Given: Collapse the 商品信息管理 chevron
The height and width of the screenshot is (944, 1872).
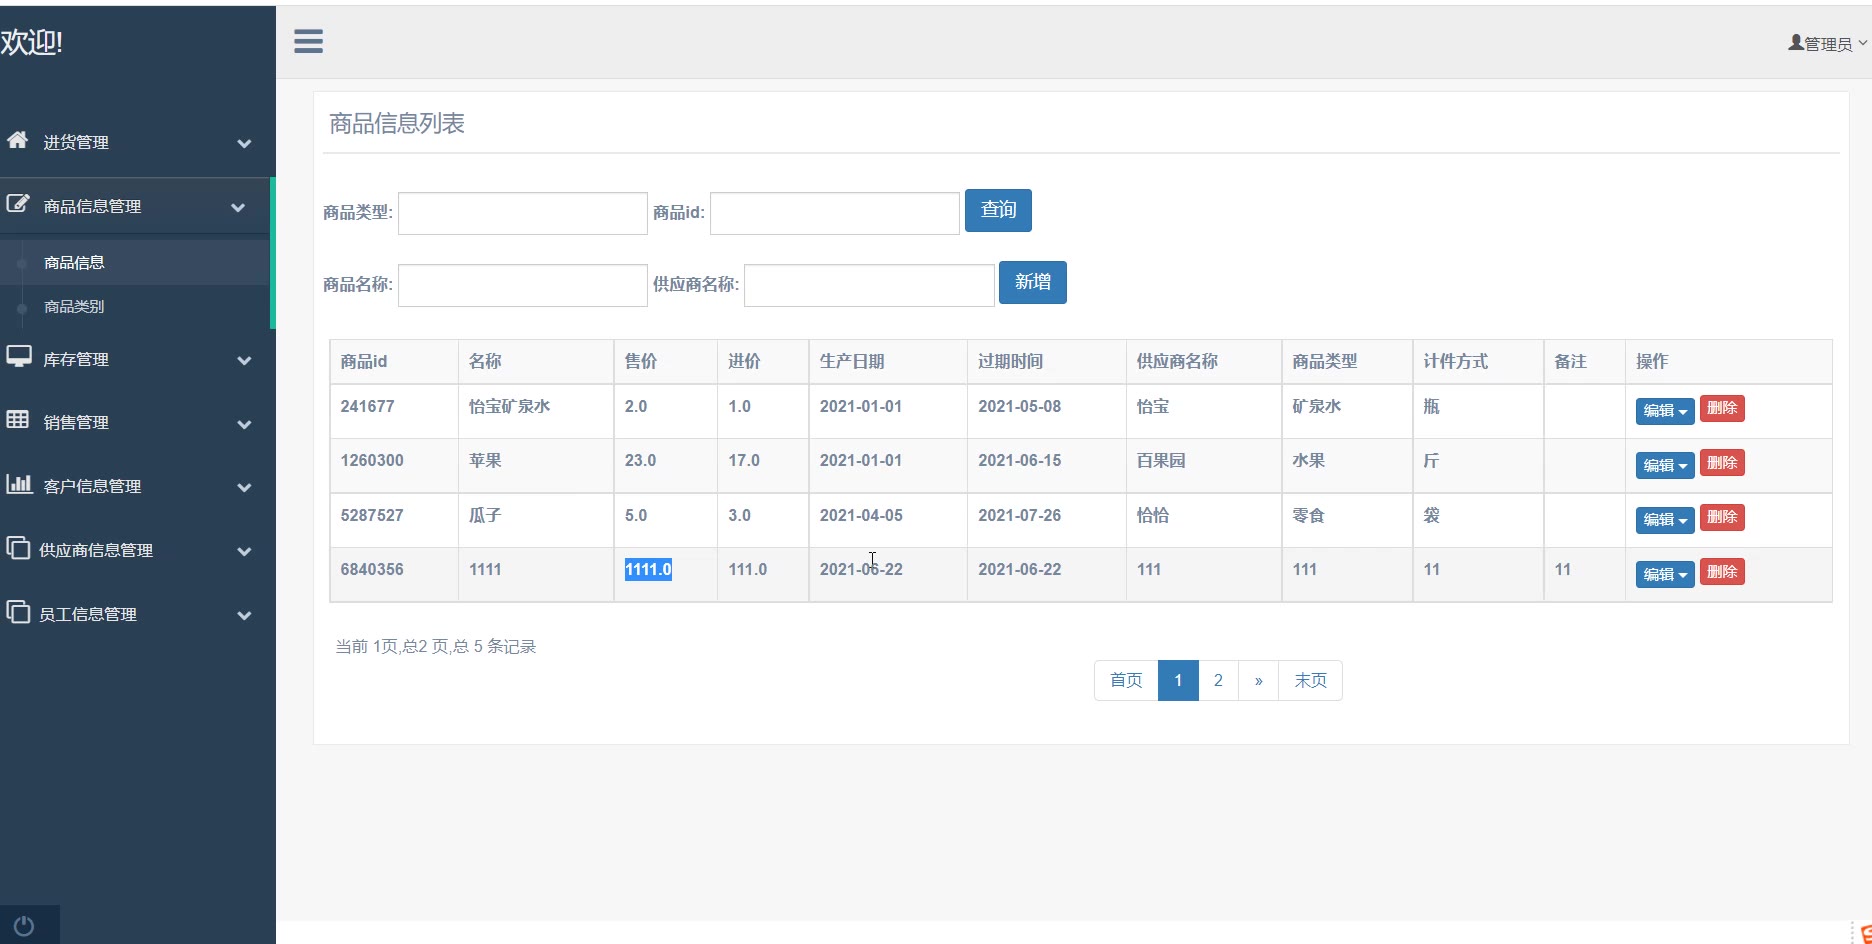Looking at the screenshot, I should click(x=238, y=208).
